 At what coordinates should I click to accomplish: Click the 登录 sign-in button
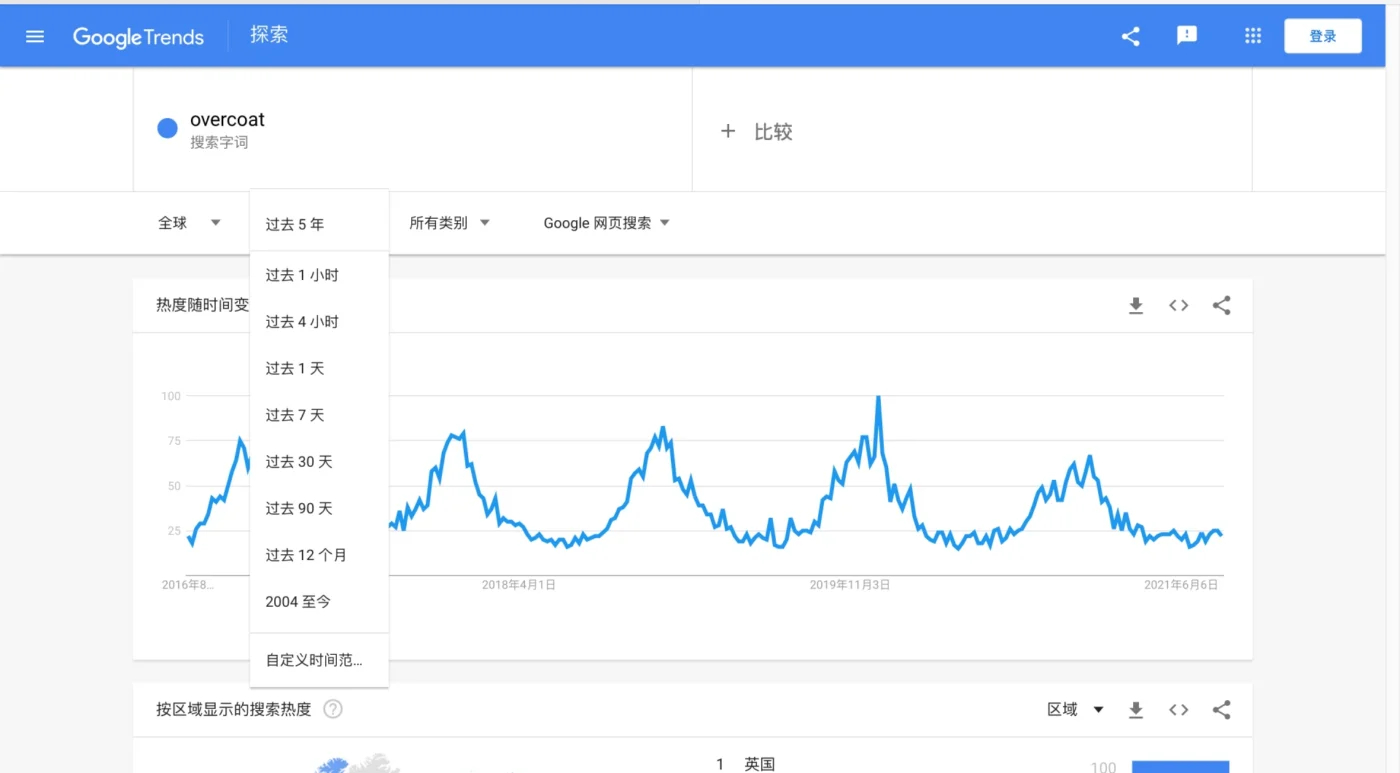pos(1322,36)
